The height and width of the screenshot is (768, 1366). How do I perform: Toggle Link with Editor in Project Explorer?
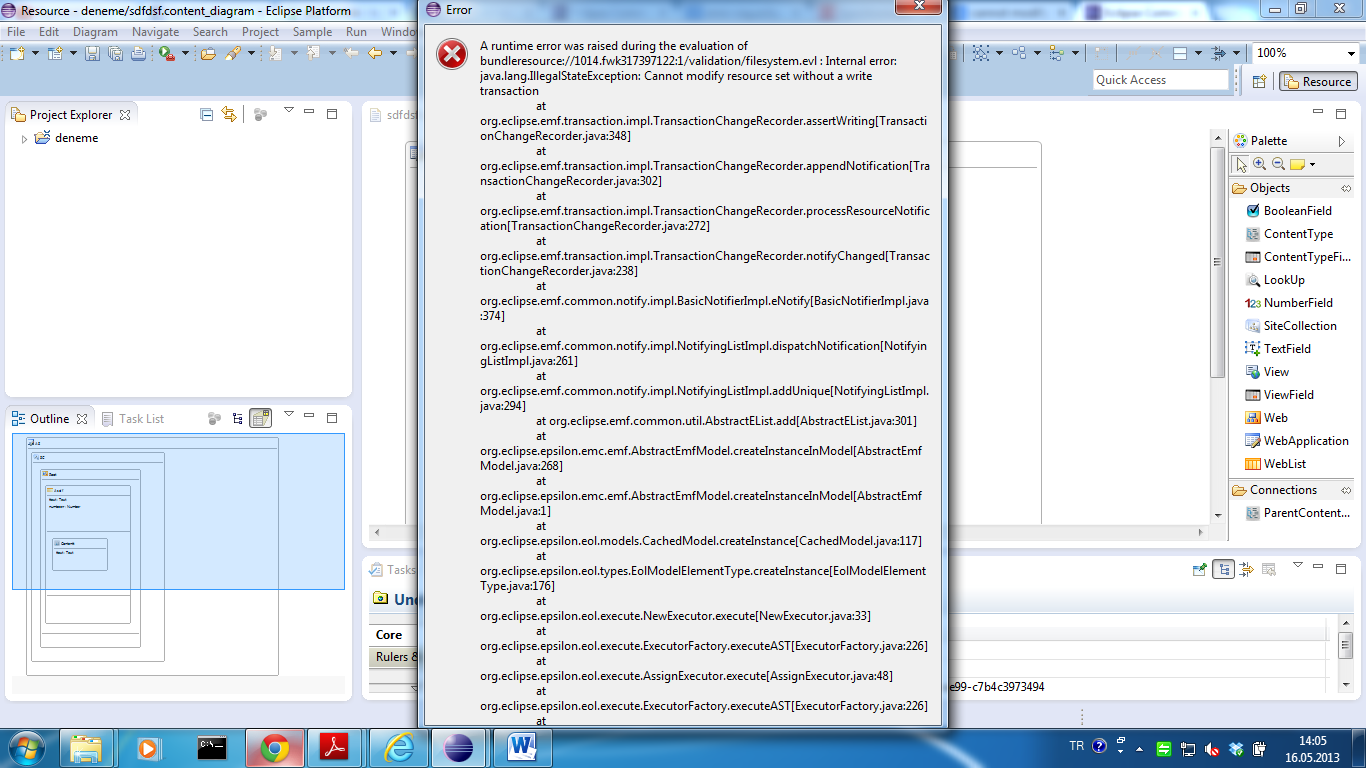[229, 115]
